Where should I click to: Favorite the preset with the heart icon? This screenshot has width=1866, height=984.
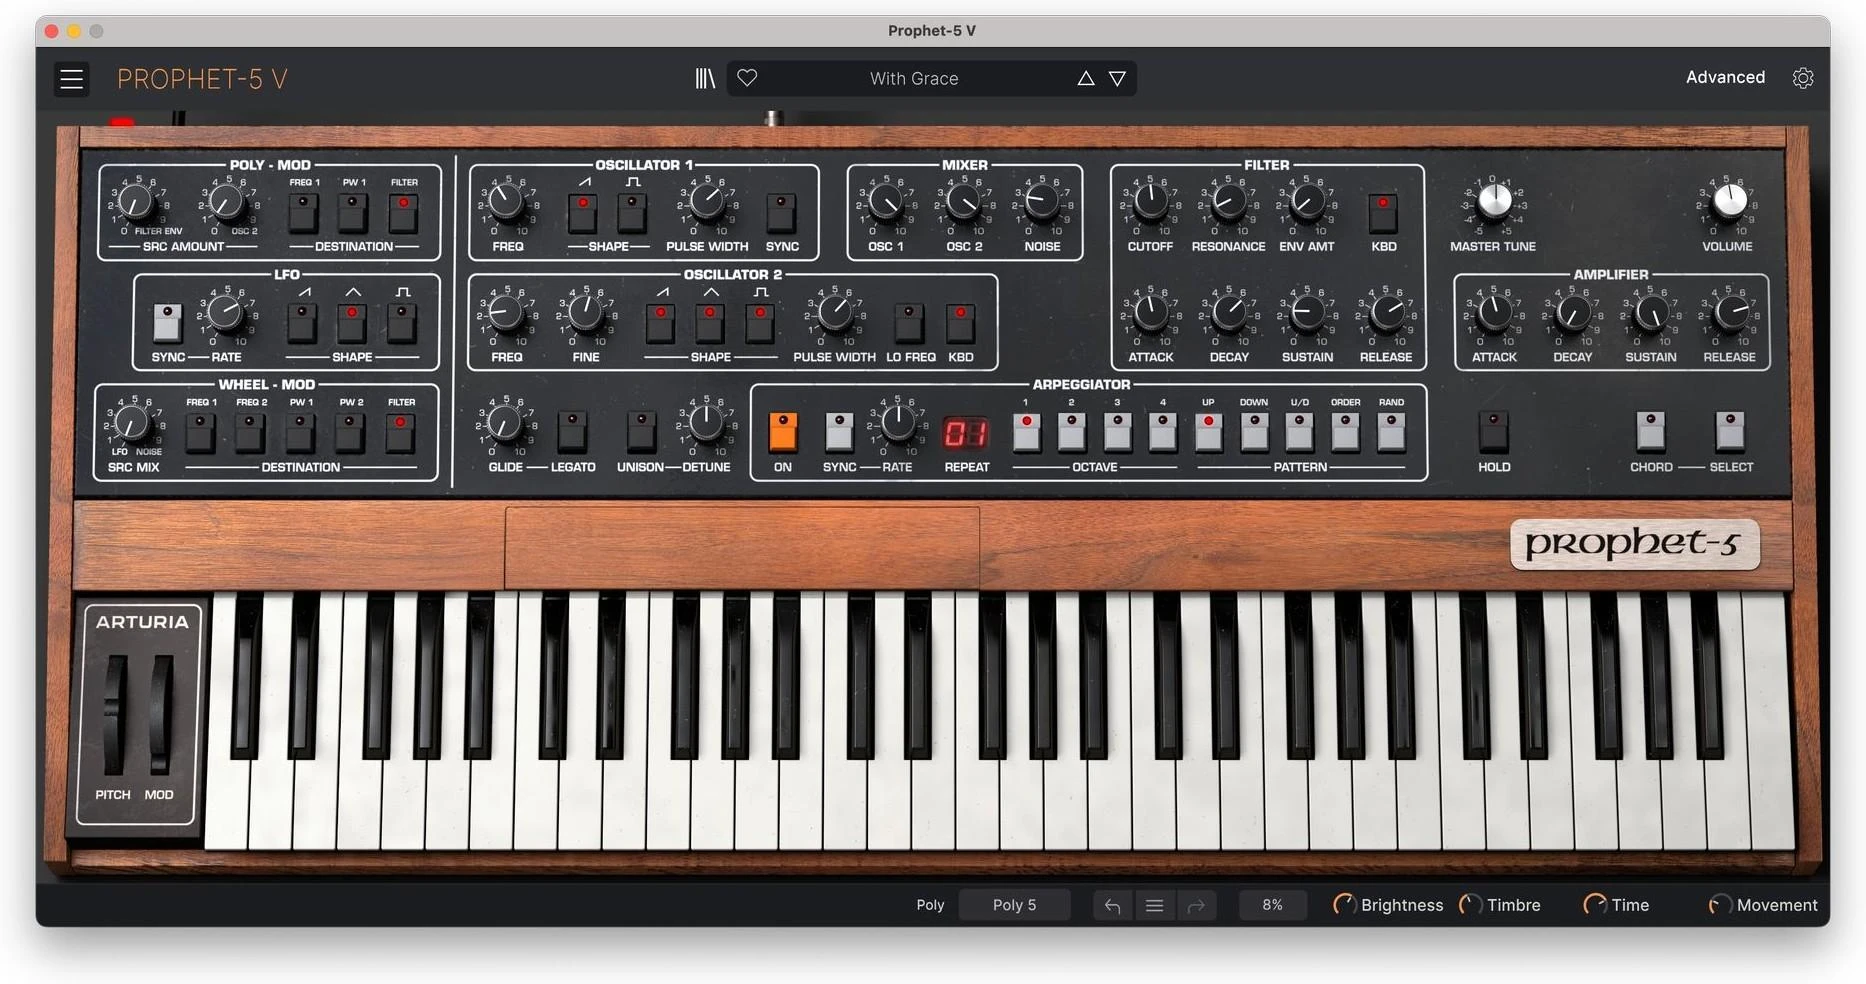[747, 77]
